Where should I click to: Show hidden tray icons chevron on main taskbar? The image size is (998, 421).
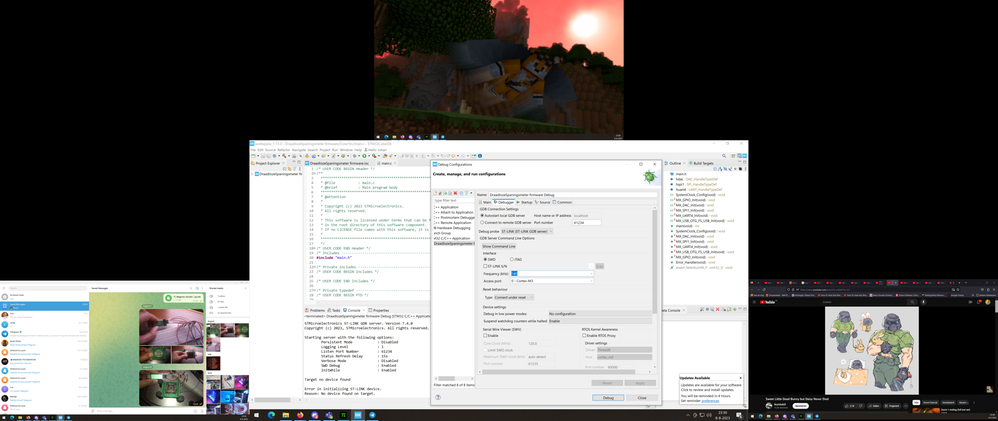[x=688, y=415]
